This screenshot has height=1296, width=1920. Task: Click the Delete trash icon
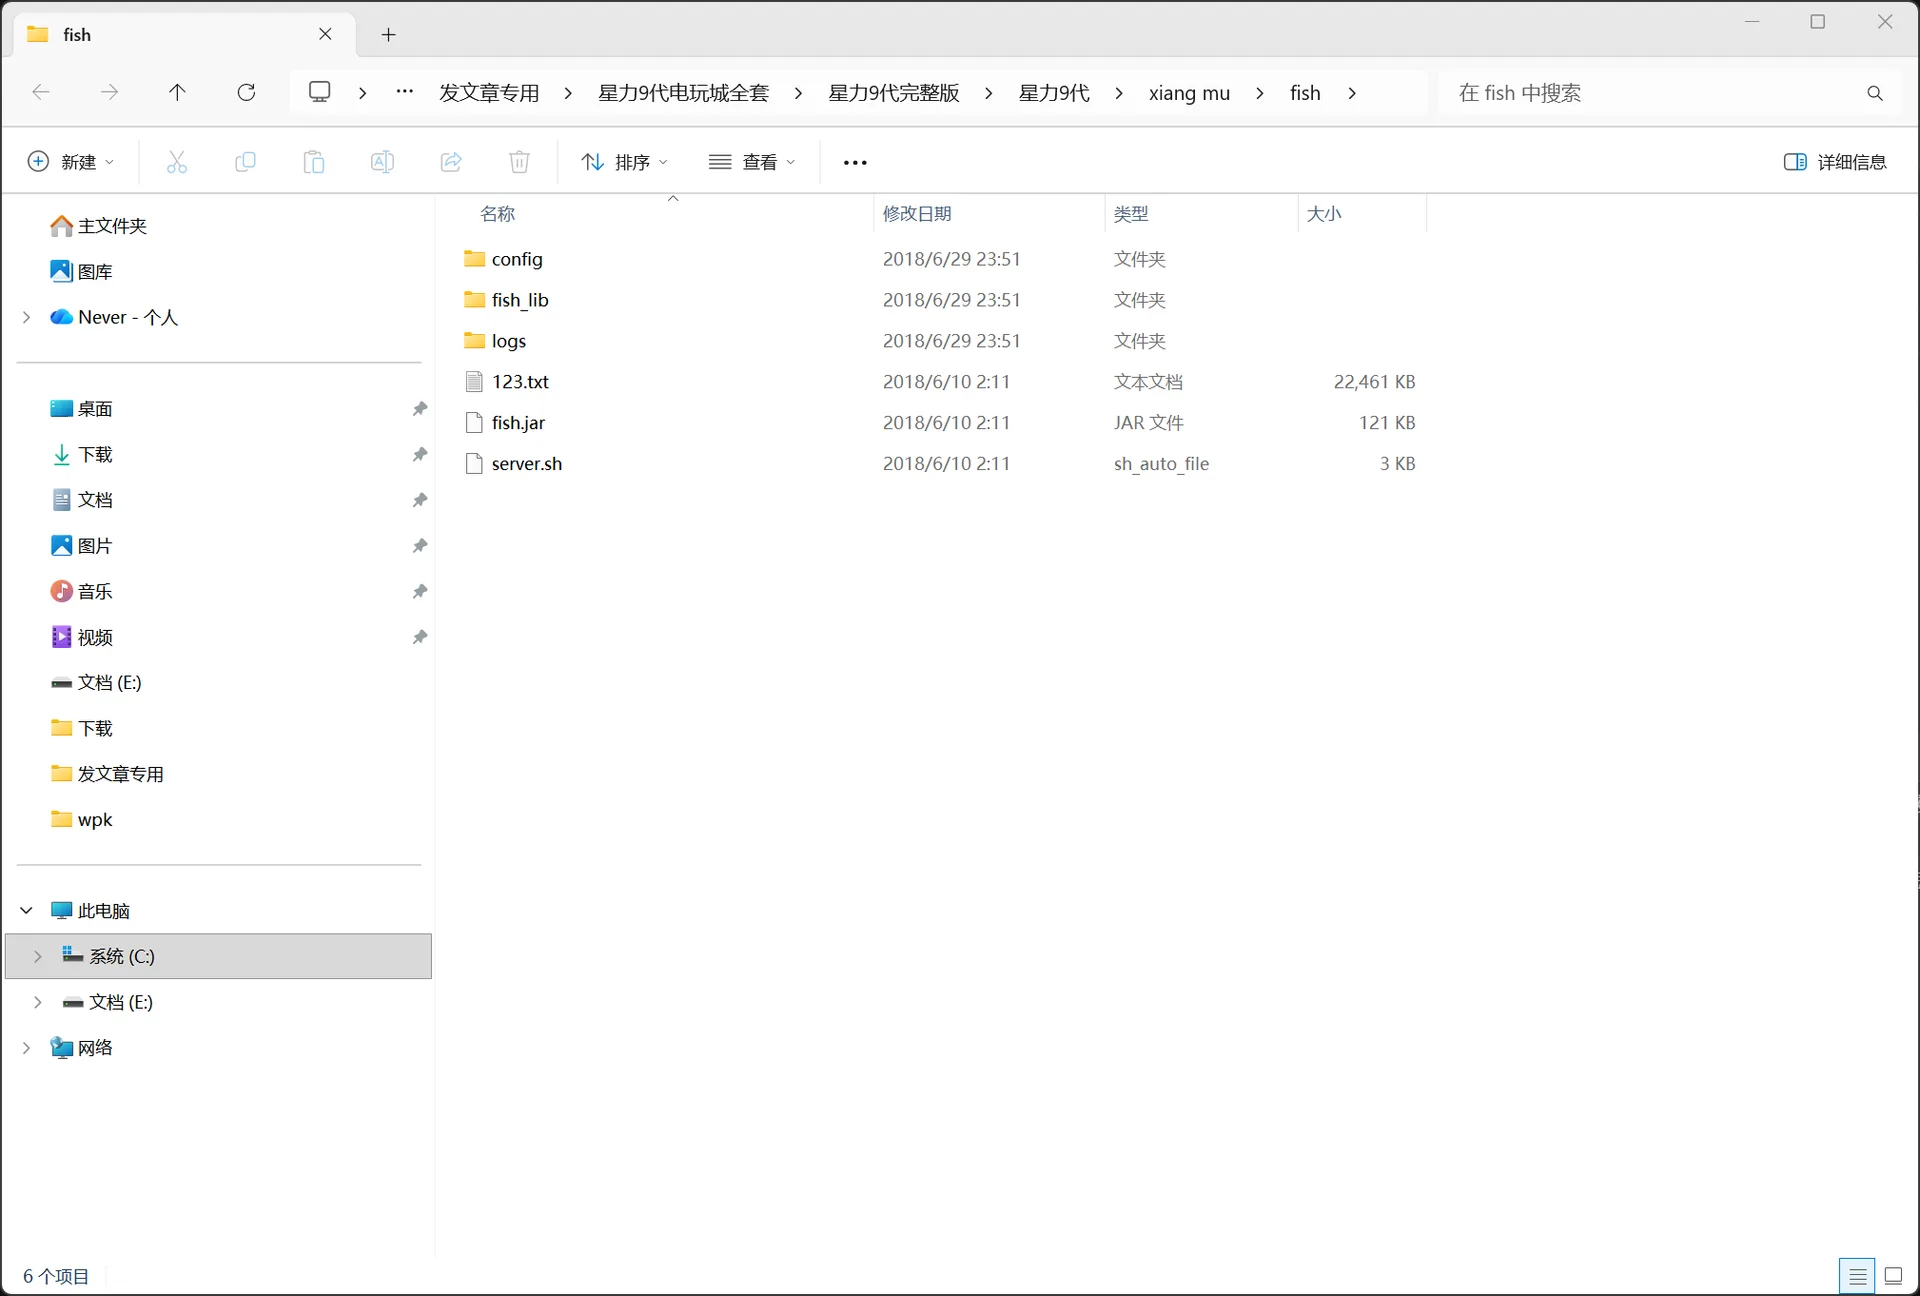pos(519,162)
